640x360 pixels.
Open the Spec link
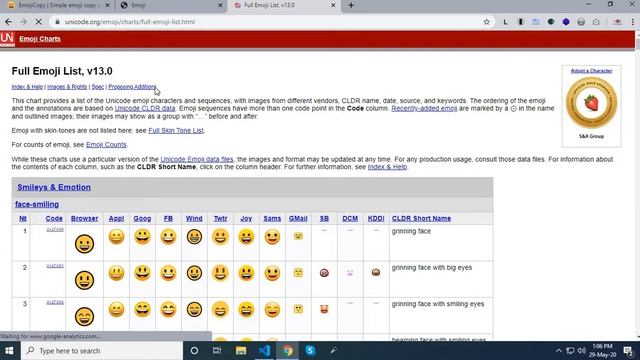point(98,87)
